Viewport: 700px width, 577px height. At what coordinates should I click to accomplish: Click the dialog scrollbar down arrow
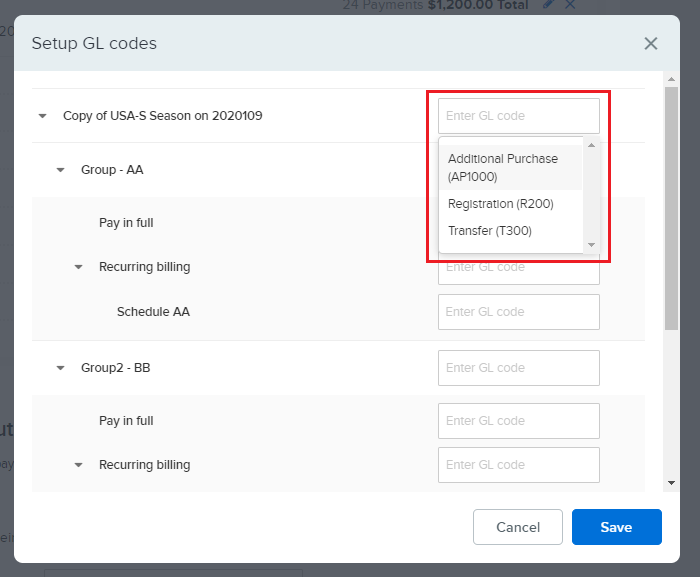pyautogui.click(x=671, y=483)
